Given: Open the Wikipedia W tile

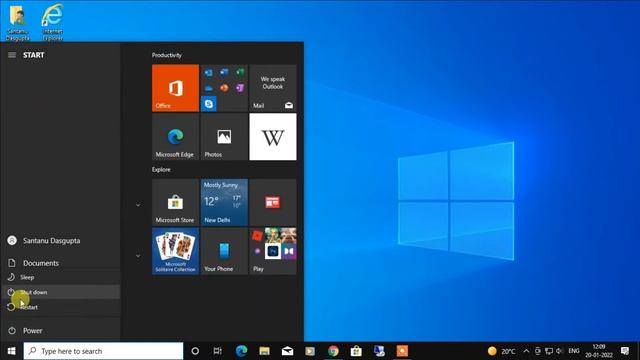Looking at the screenshot, I should coord(273,137).
